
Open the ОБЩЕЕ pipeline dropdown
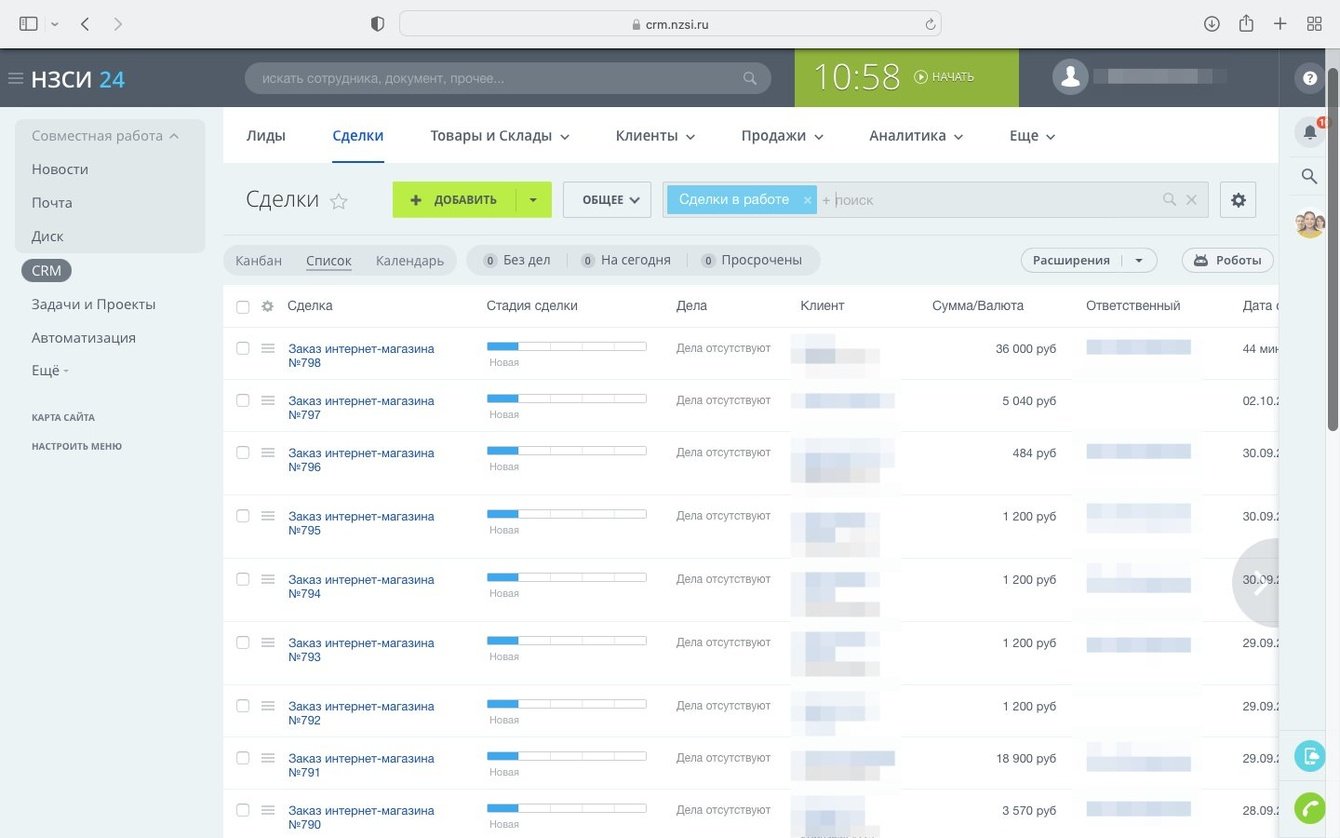[607, 200]
